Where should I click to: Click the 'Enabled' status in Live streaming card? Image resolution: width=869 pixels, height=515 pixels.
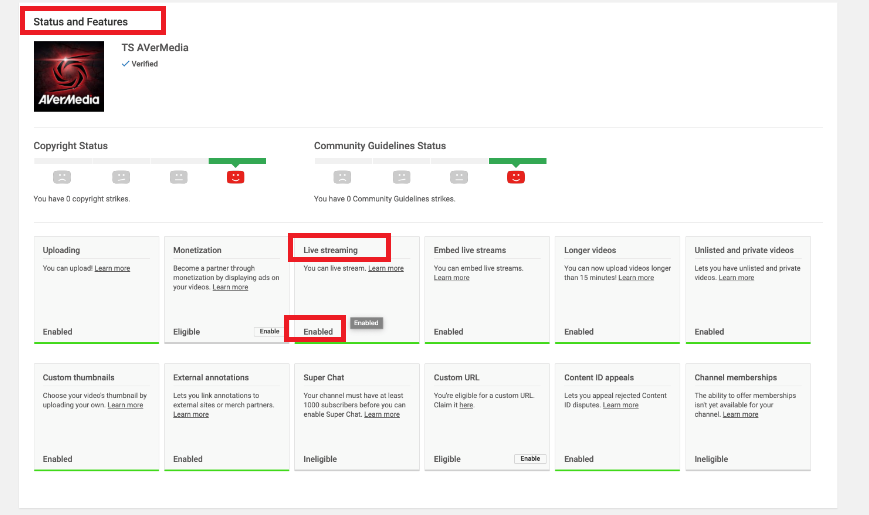click(x=318, y=332)
